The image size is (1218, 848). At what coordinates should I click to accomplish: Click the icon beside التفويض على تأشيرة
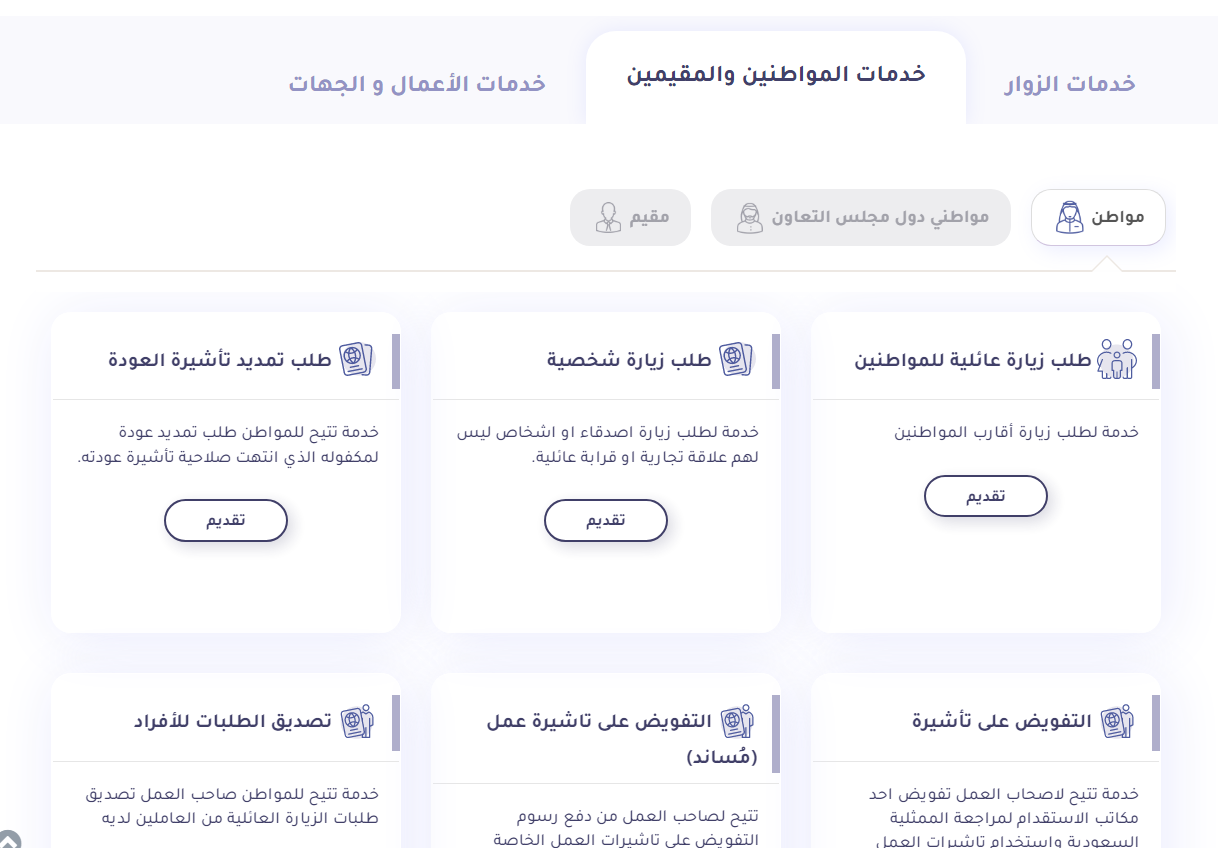pos(1116,720)
